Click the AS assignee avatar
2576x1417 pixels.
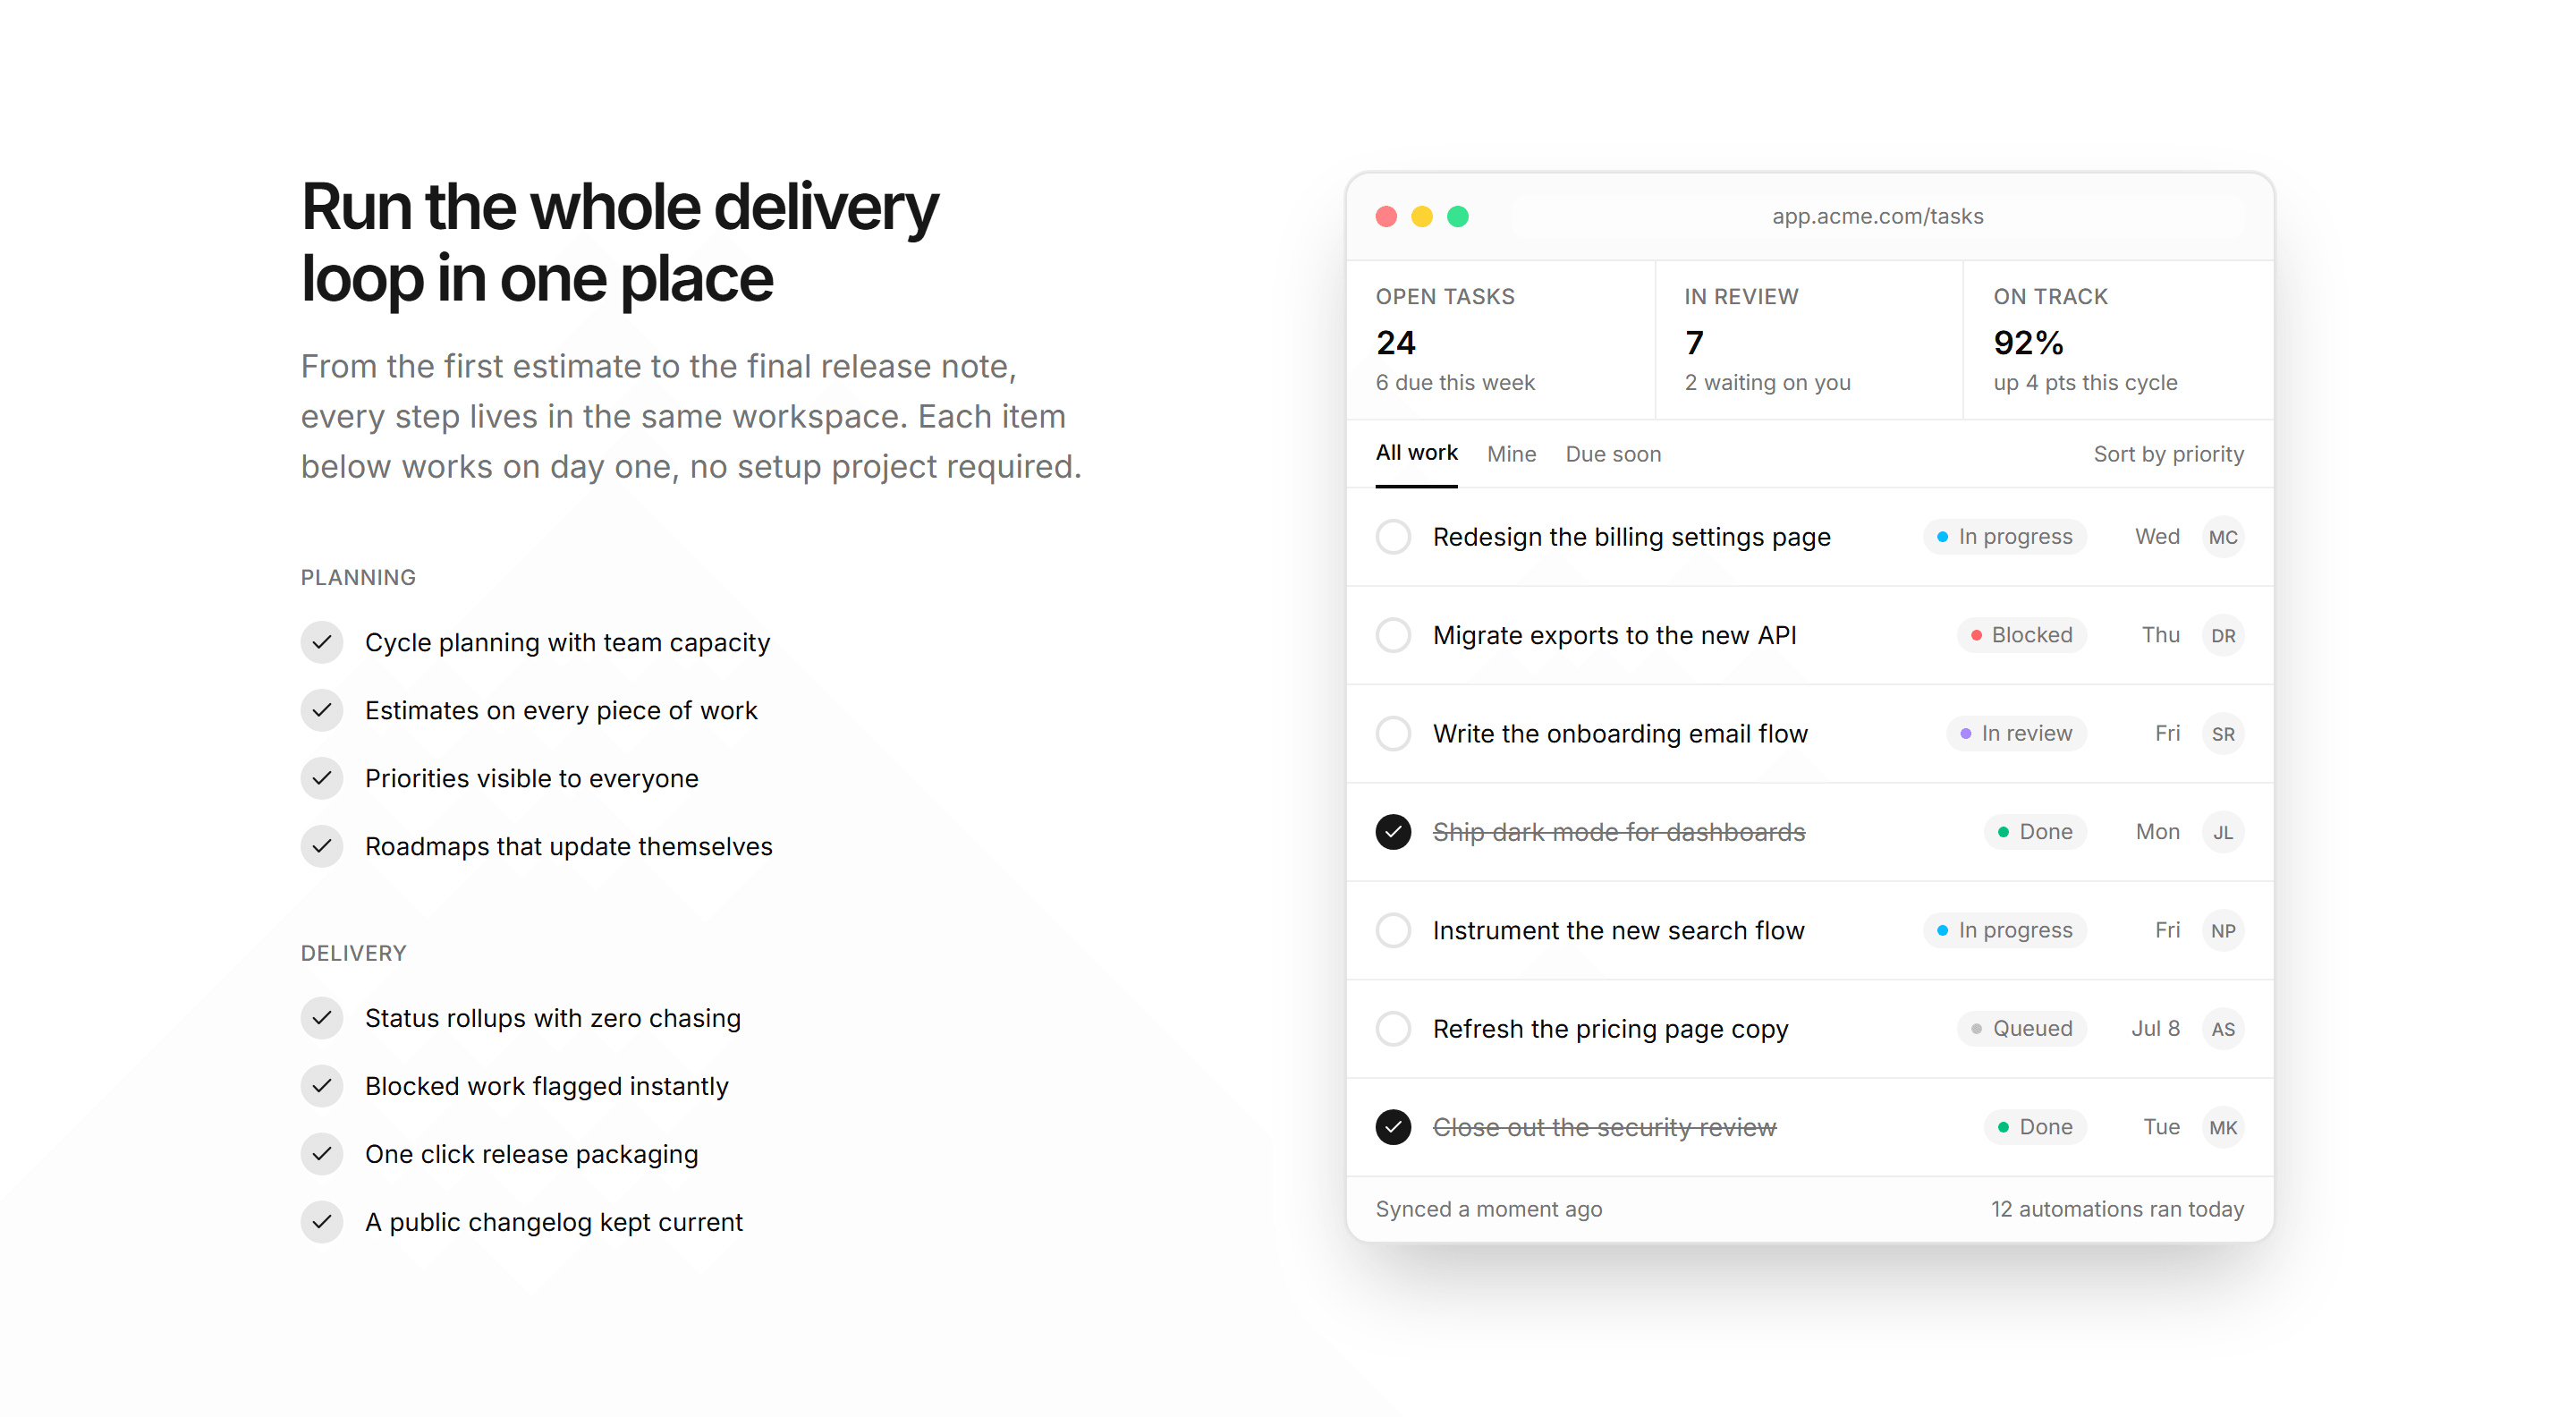point(2223,1029)
